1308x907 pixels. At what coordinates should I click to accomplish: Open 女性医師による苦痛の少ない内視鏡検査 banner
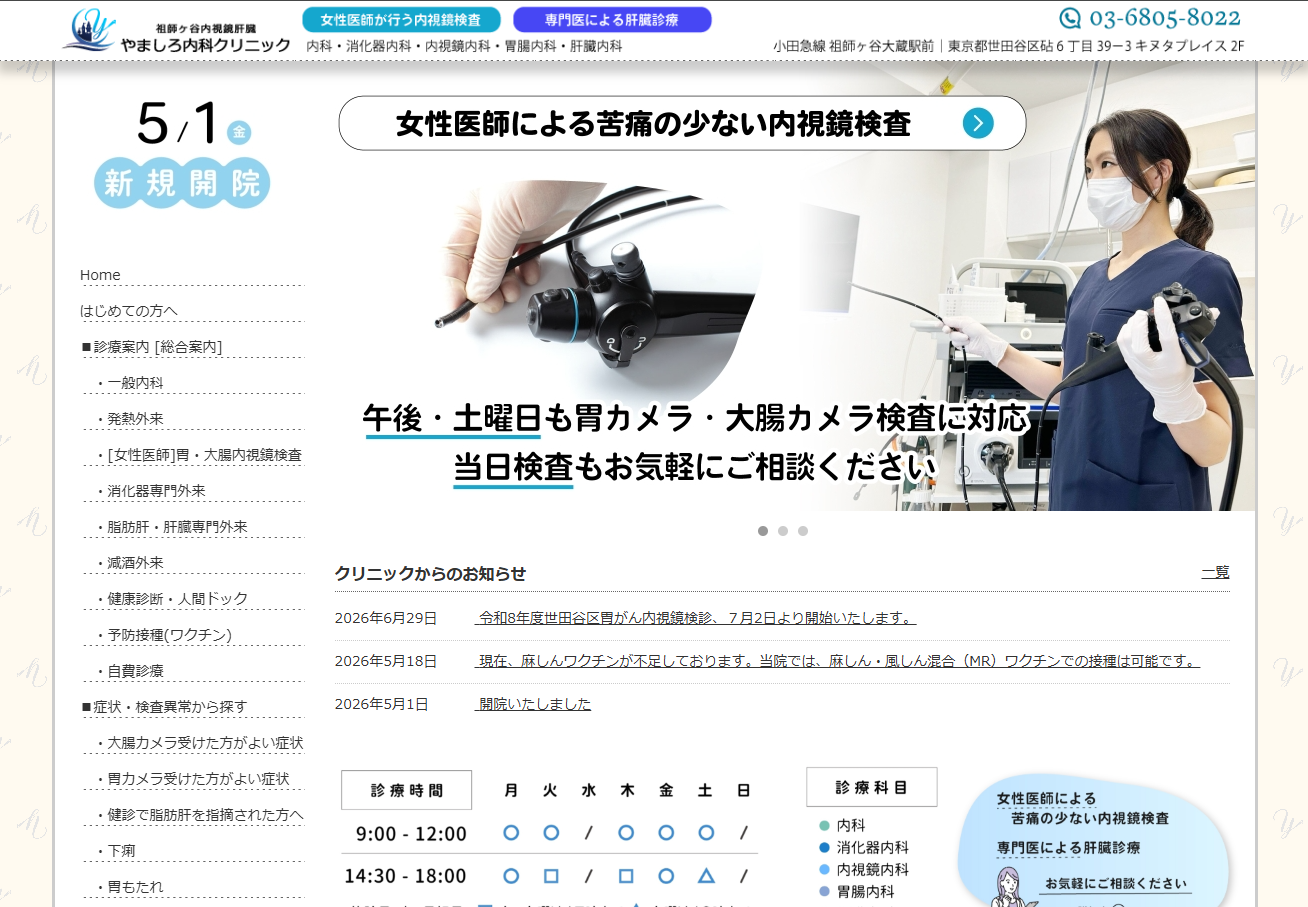pyautogui.click(x=682, y=123)
